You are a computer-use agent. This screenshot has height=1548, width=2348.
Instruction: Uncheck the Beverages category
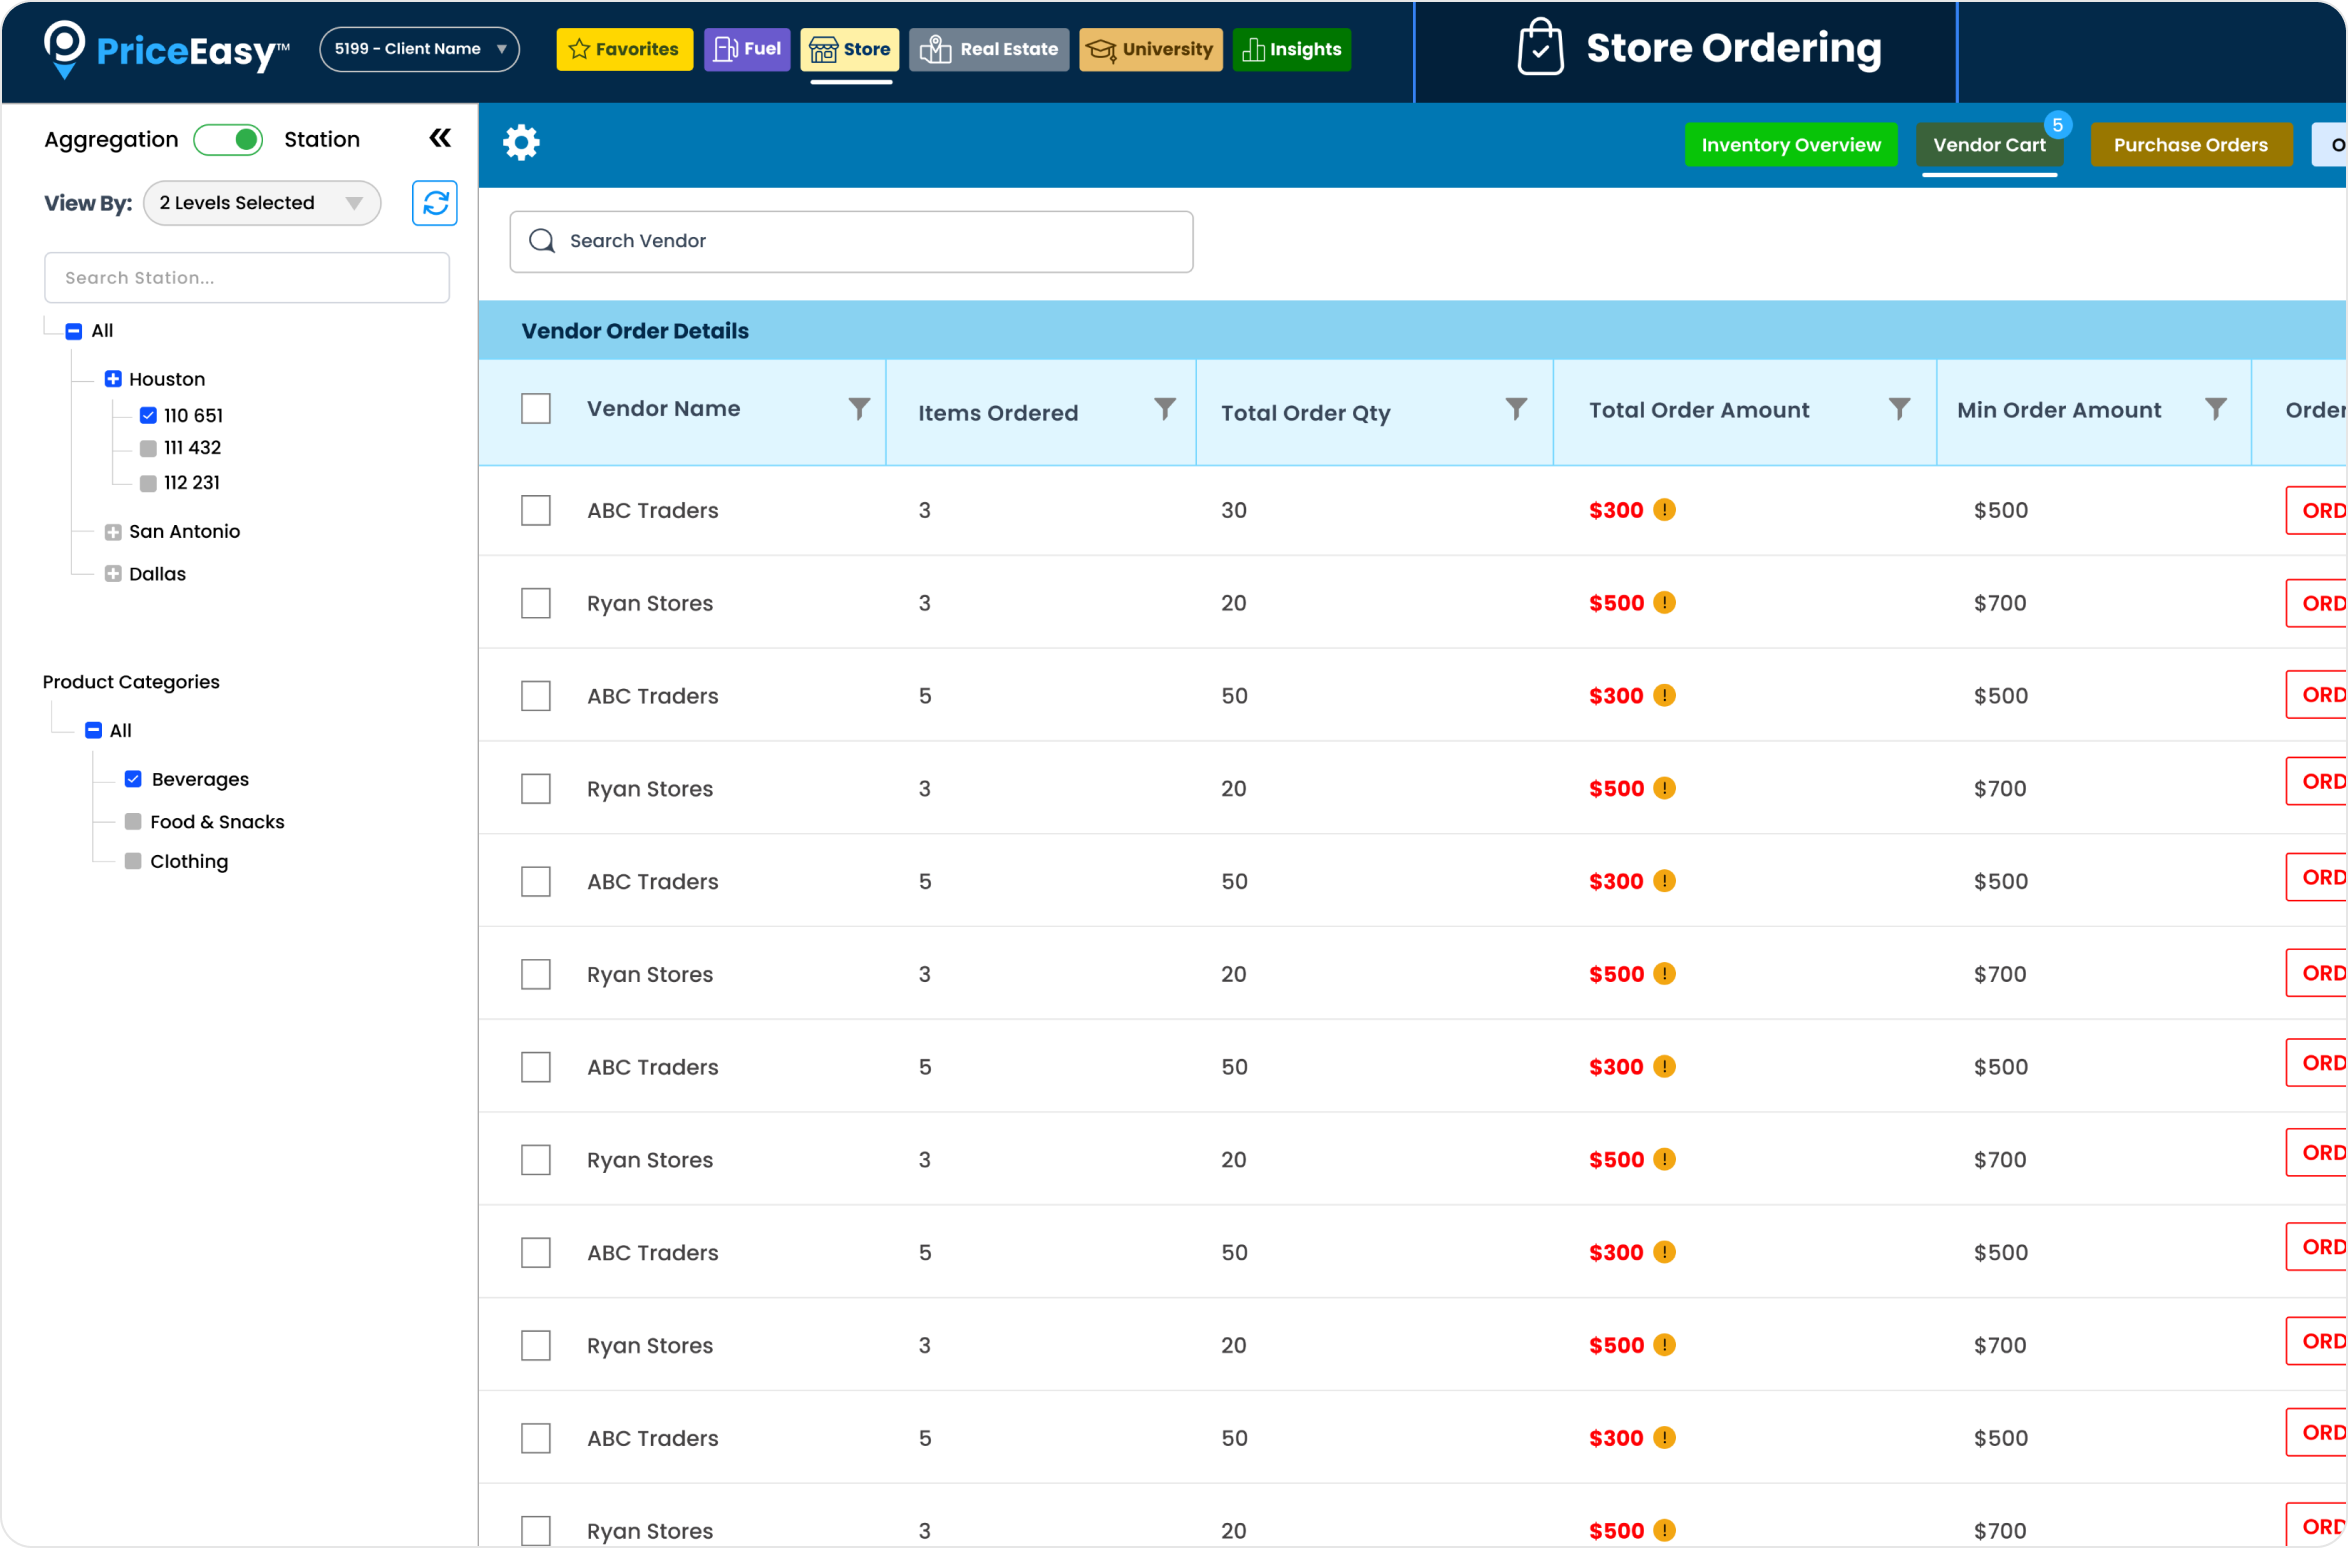[133, 779]
